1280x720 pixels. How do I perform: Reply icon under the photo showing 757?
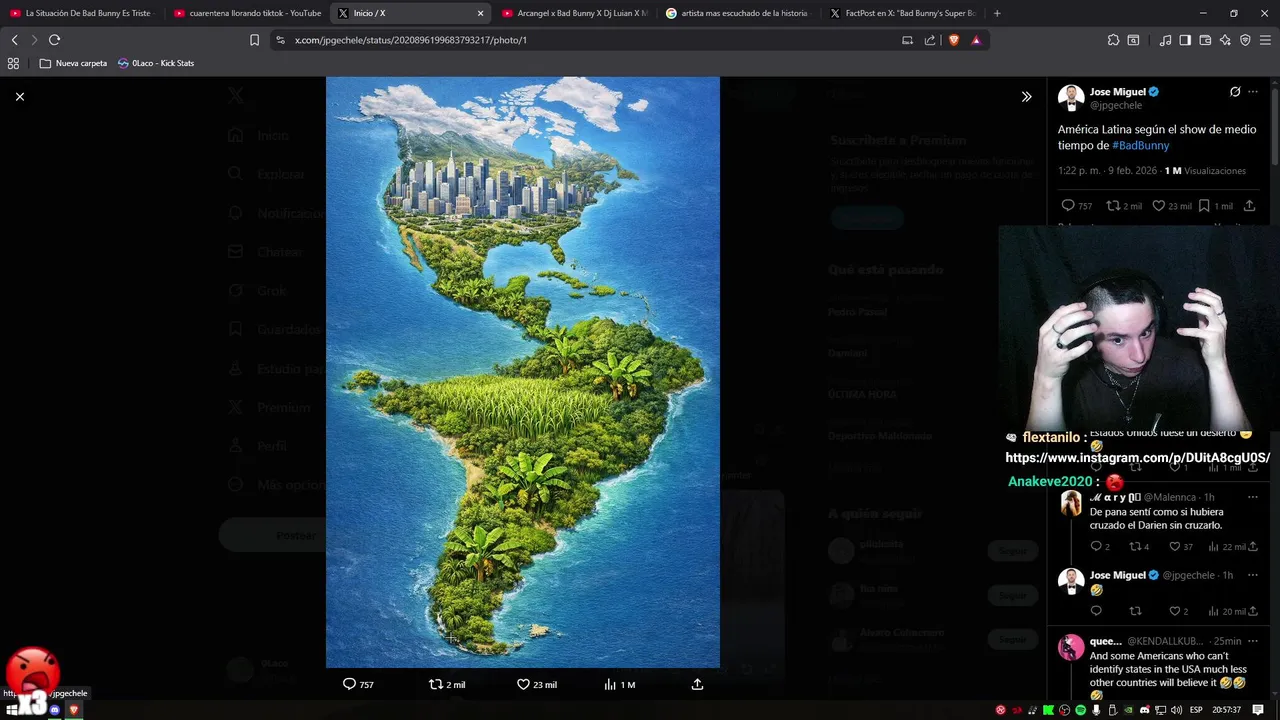click(x=349, y=684)
